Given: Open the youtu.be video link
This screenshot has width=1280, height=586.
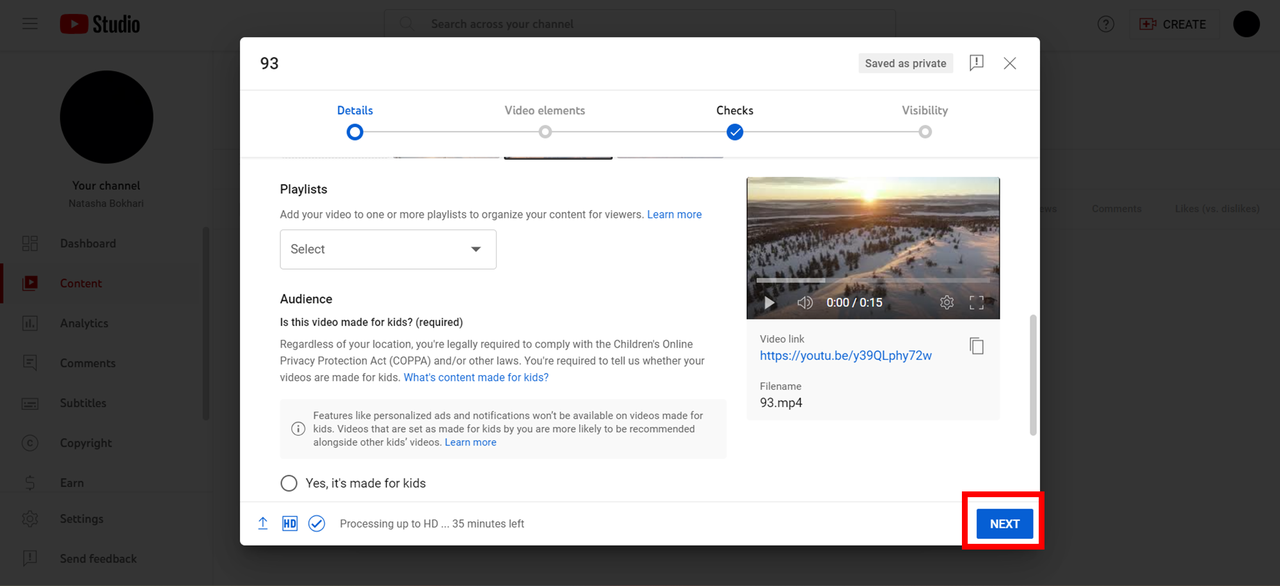Looking at the screenshot, I should [846, 355].
